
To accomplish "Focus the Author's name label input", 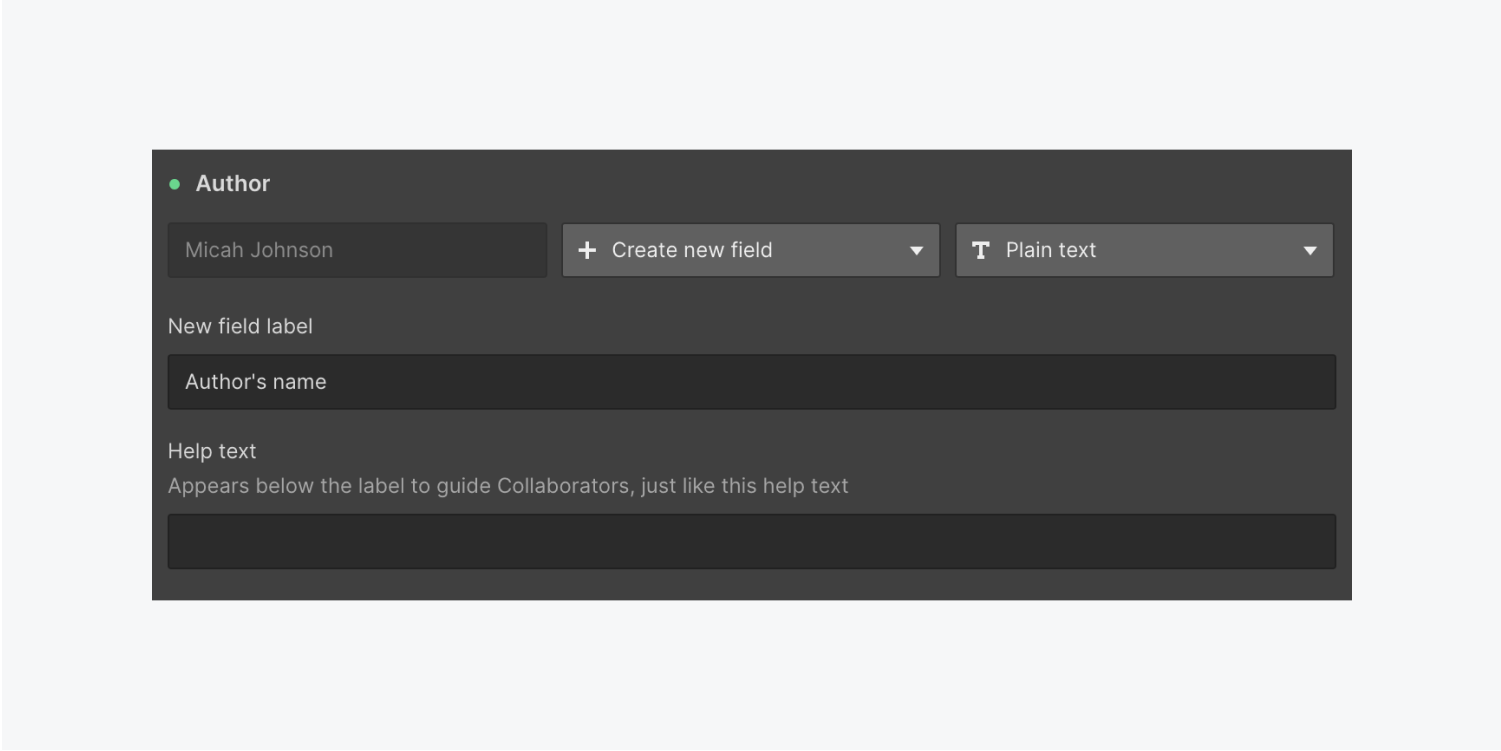I will (751, 382).
